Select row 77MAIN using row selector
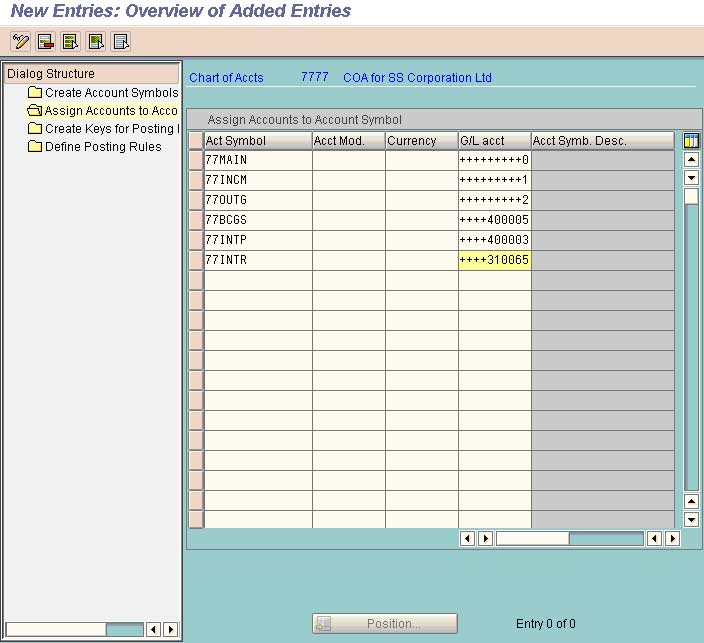The width and height of the screenshot is (704, 643). (196, 160)
